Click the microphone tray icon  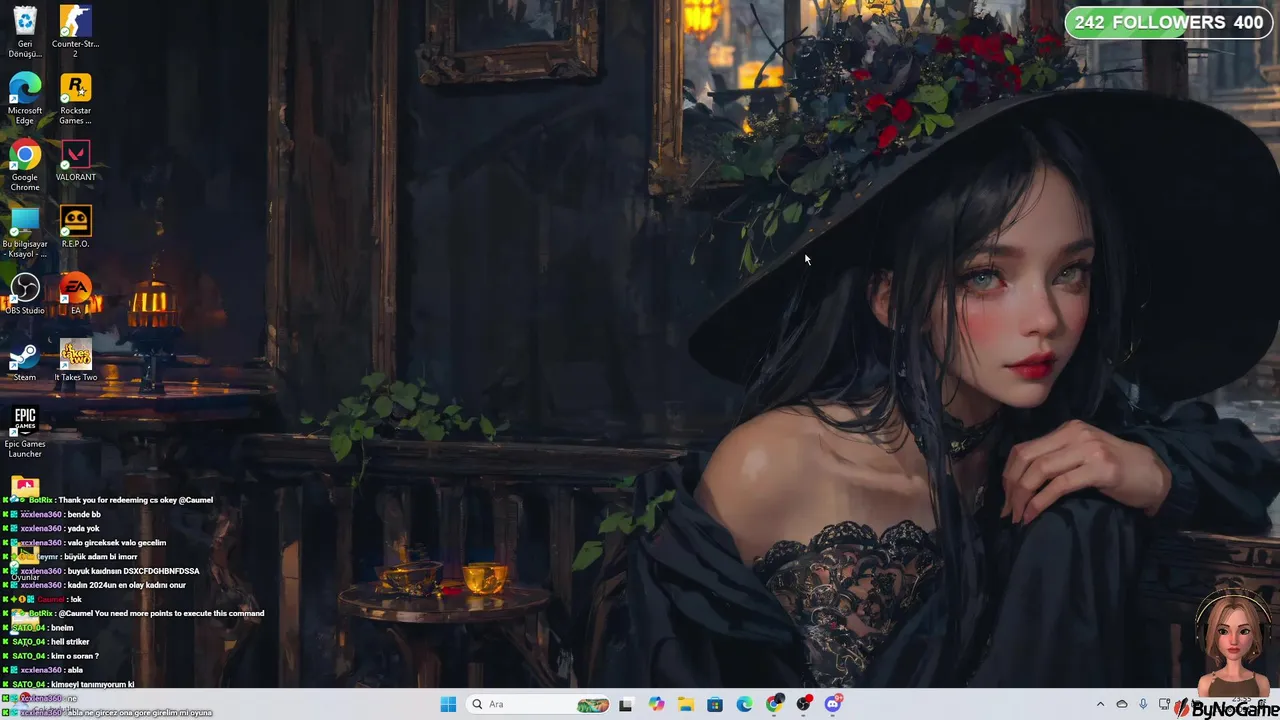(1143, 704)
